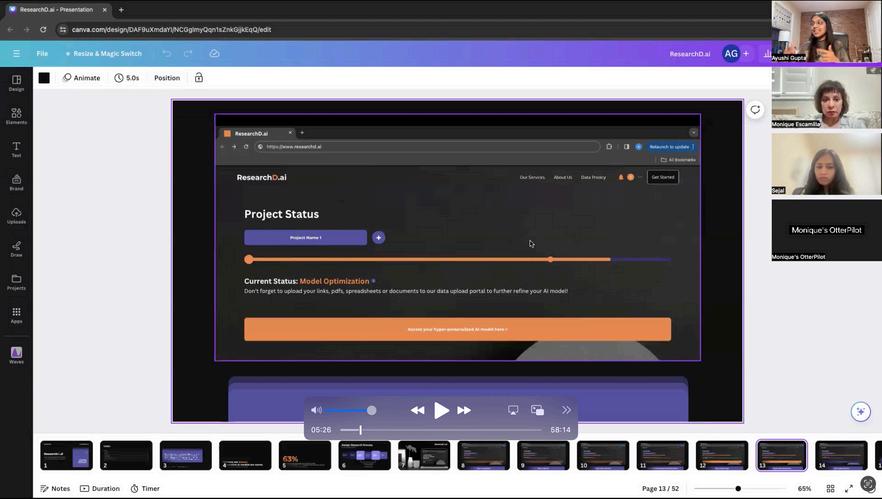Toggle picture-in-picture in video controls
Screen dimensions: 882x499
[537, 410]
